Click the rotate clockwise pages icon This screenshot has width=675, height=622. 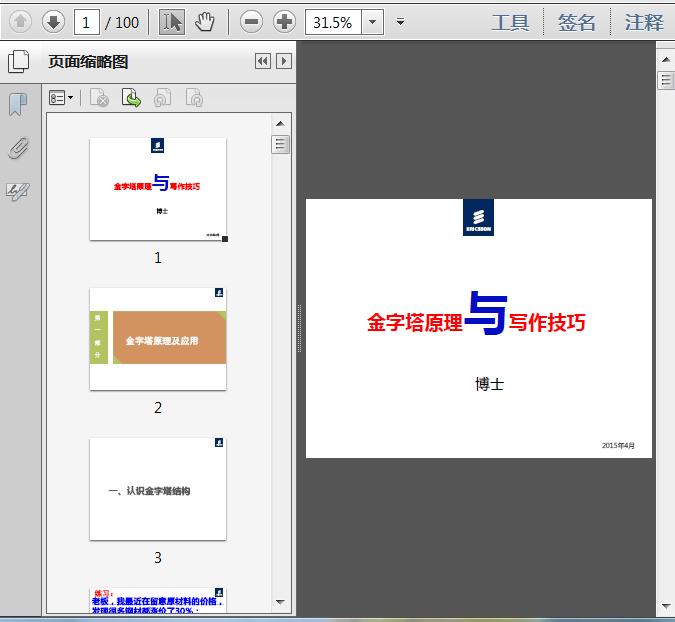pyautogui.click(x=195, y=97)
